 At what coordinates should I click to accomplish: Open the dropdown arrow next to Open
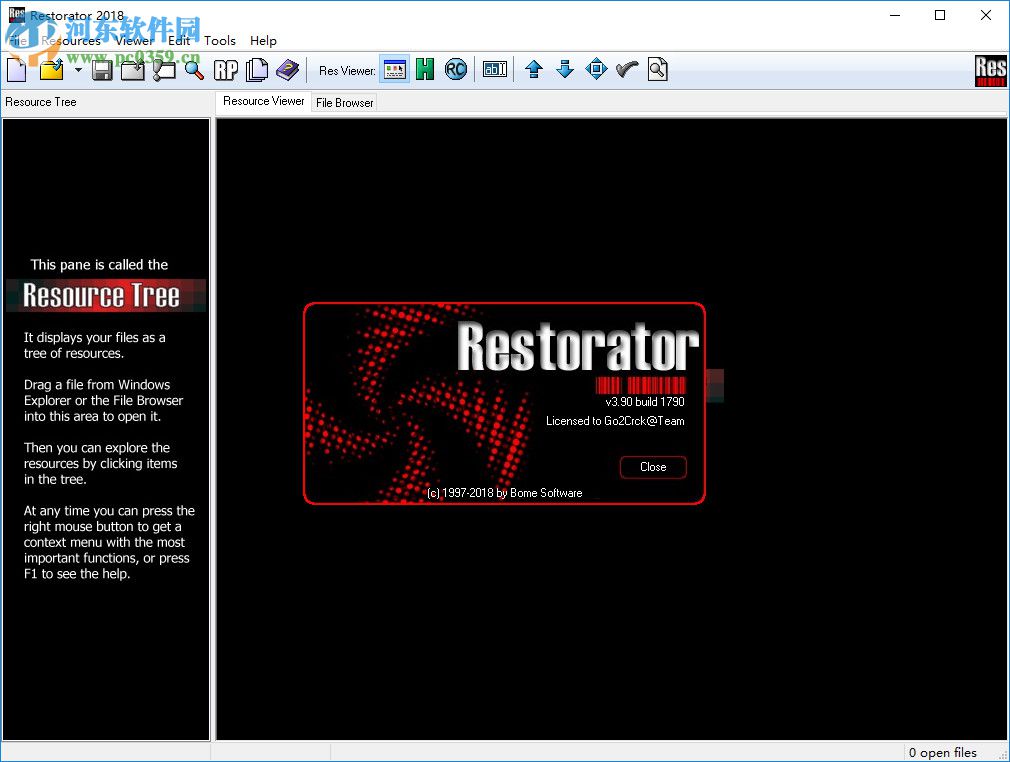(x=77, y=69)
